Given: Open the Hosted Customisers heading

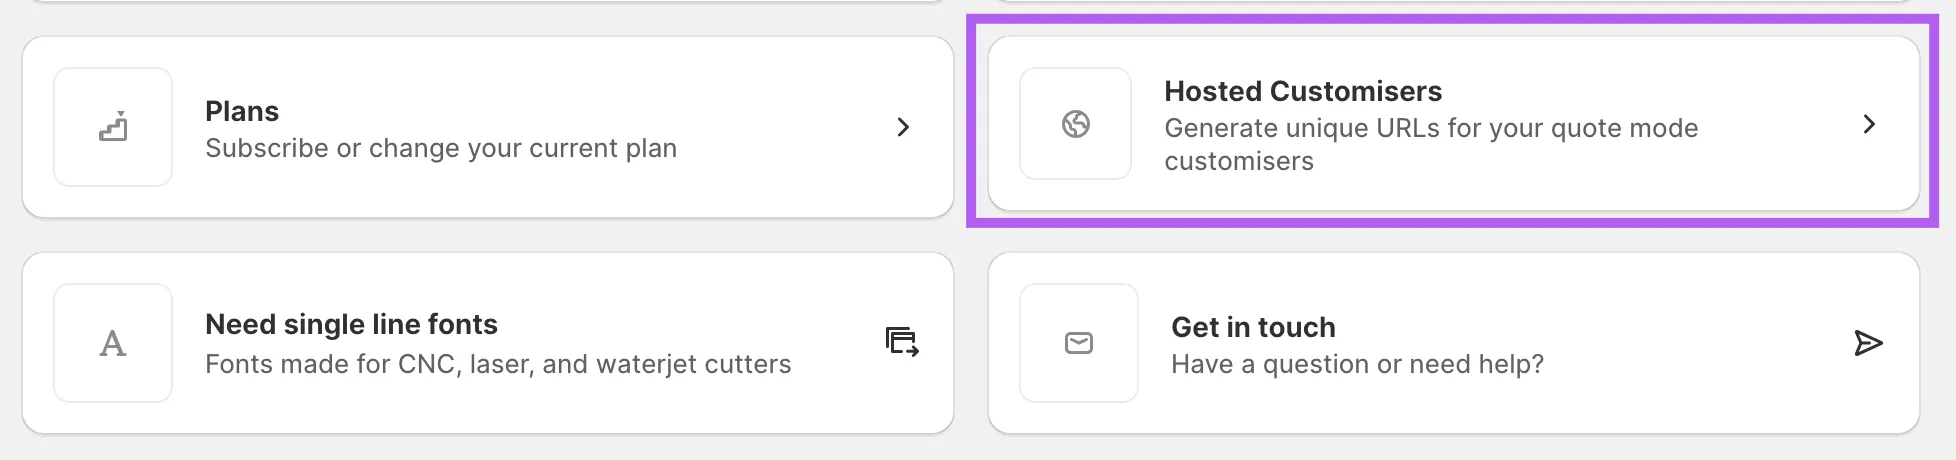Looking at the screenshot, I should [1302, 91].
